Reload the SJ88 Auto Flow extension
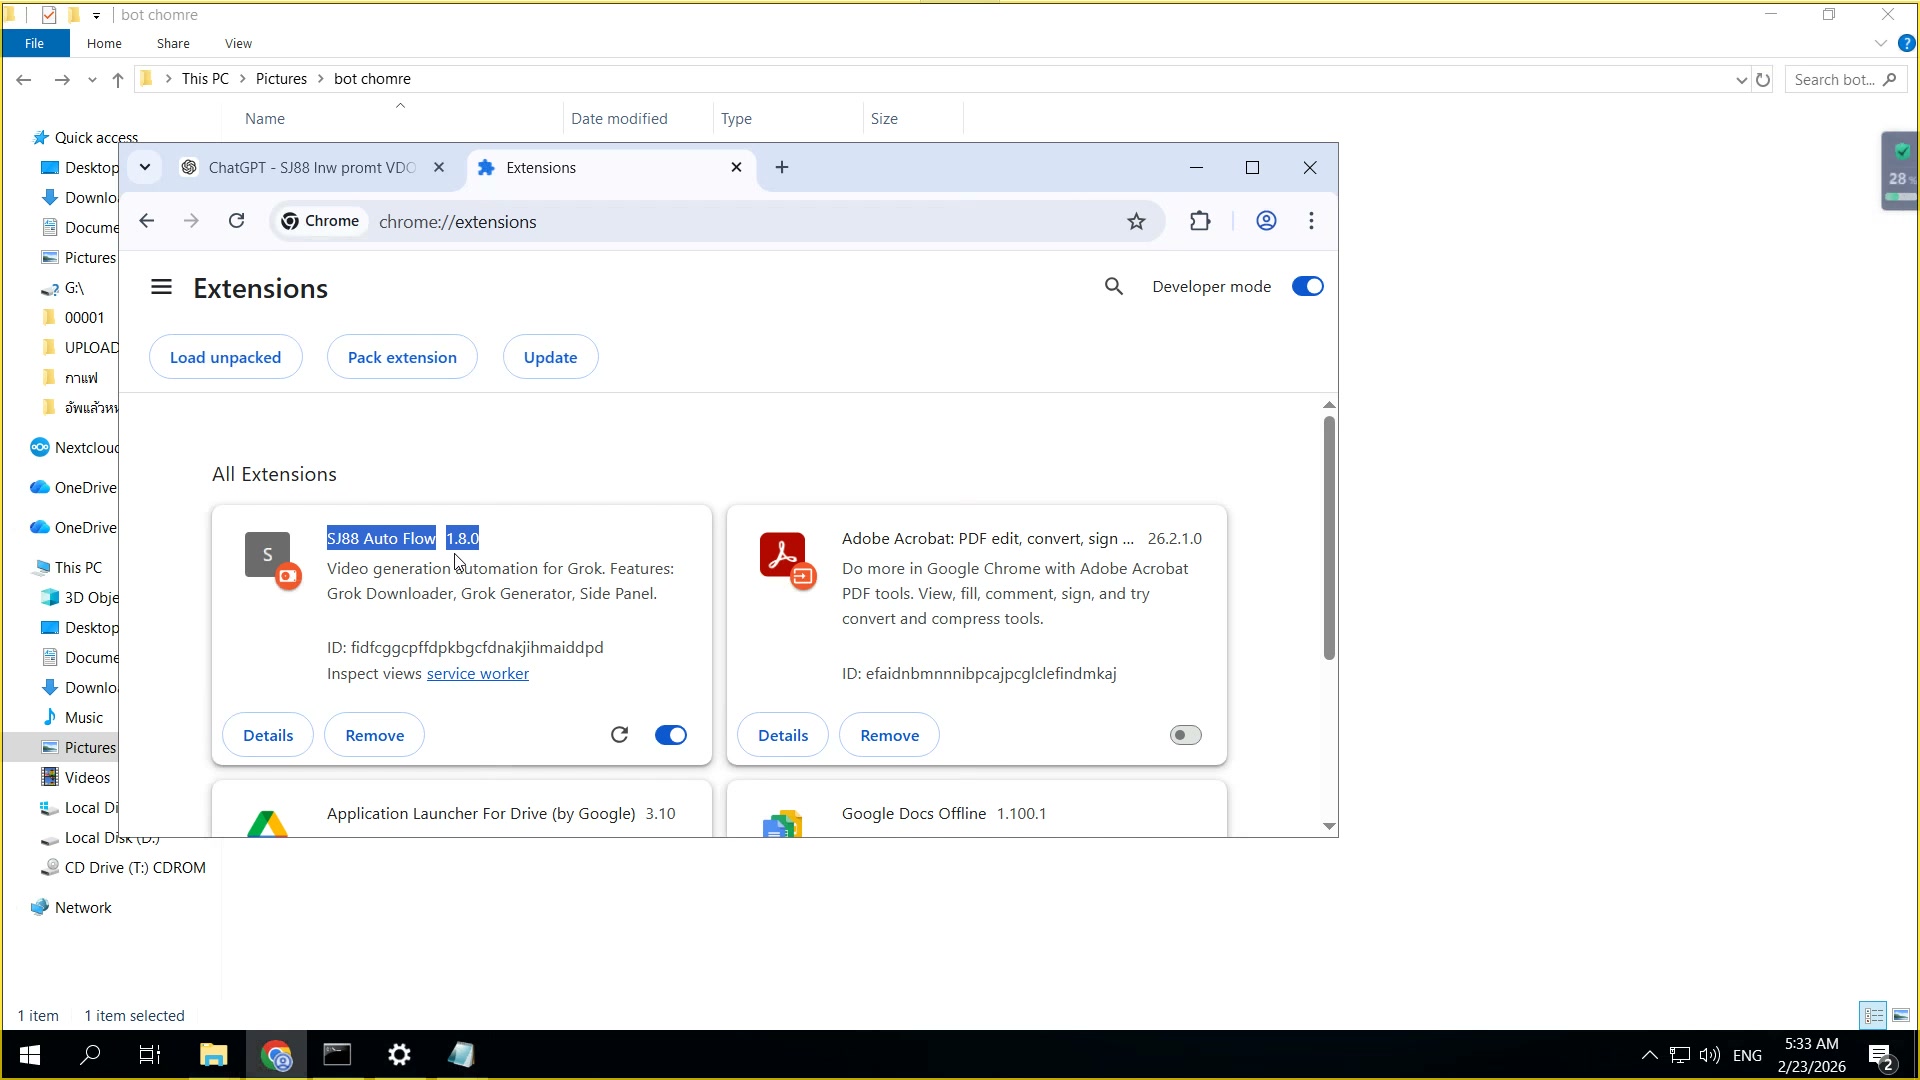The height and width of the screenshot is (1080, 1920). click(619, 735)
